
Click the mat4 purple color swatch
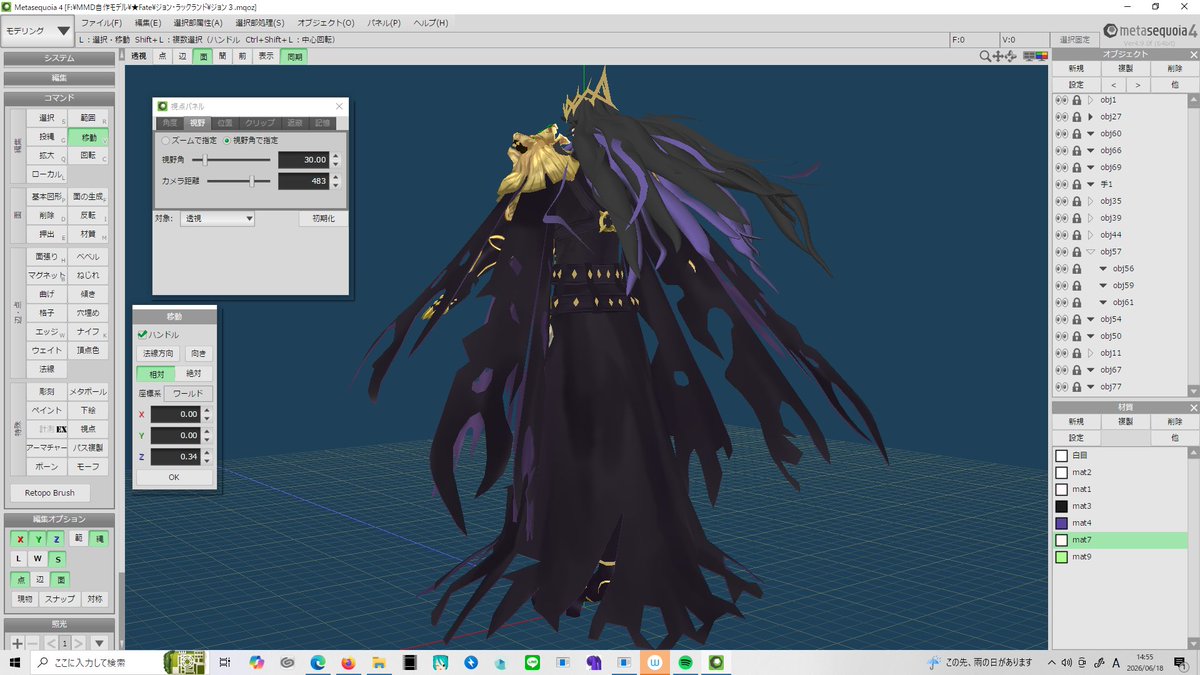click(x=1062, y=523)
